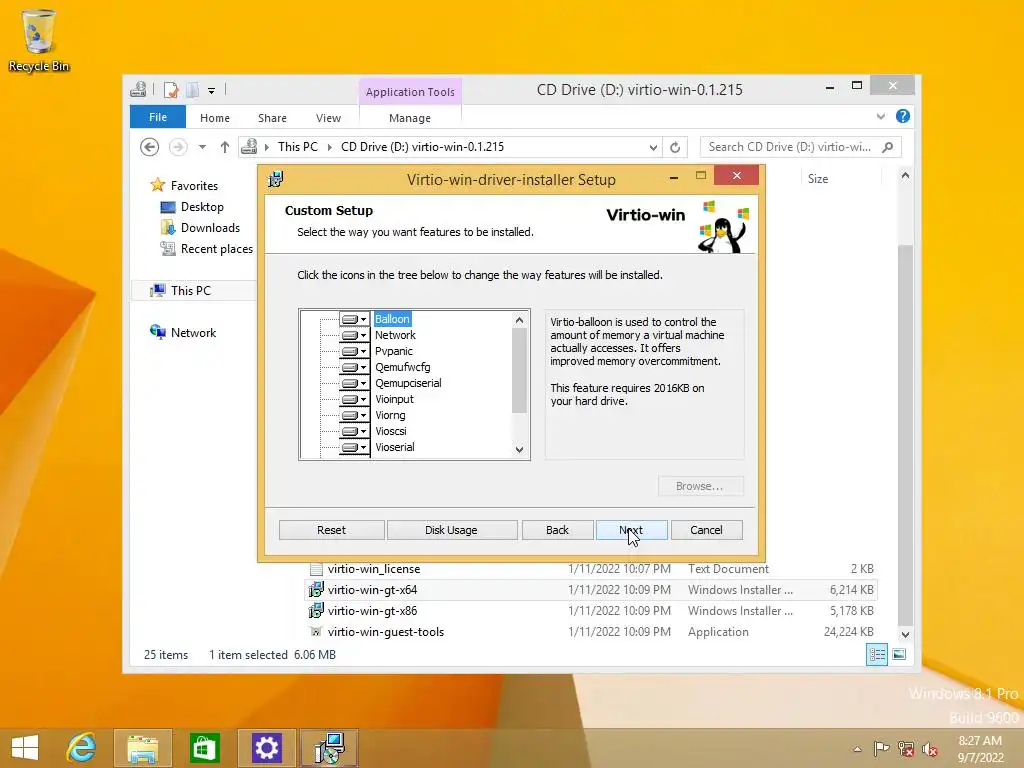Open Downloads in the navigation pane
Screen dimensions: 1024x768
tap(210, 228)
